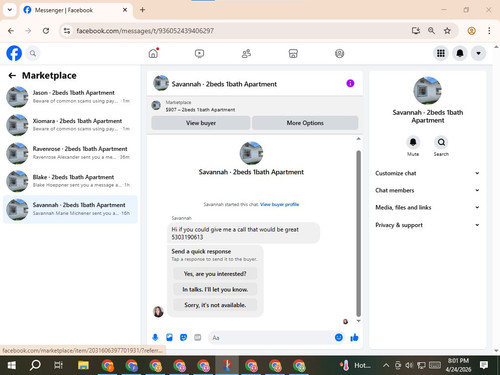Viewport: 500px width, 375px height.
Task: Open the Chrome three-dot menu
Action: pyautogui.click(x=489, y=31)
